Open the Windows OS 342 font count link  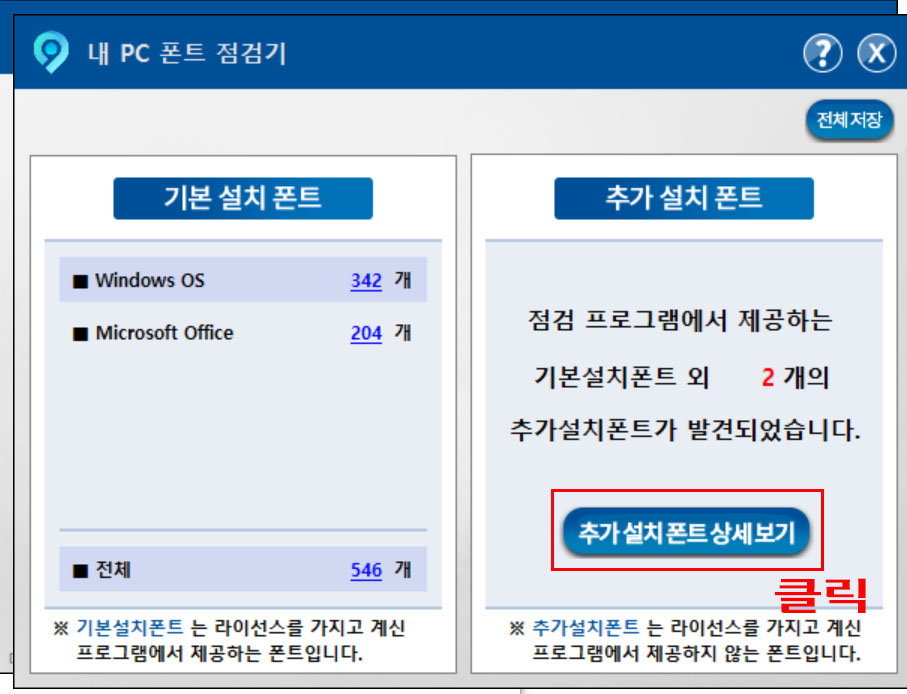(x=366, y=280)
